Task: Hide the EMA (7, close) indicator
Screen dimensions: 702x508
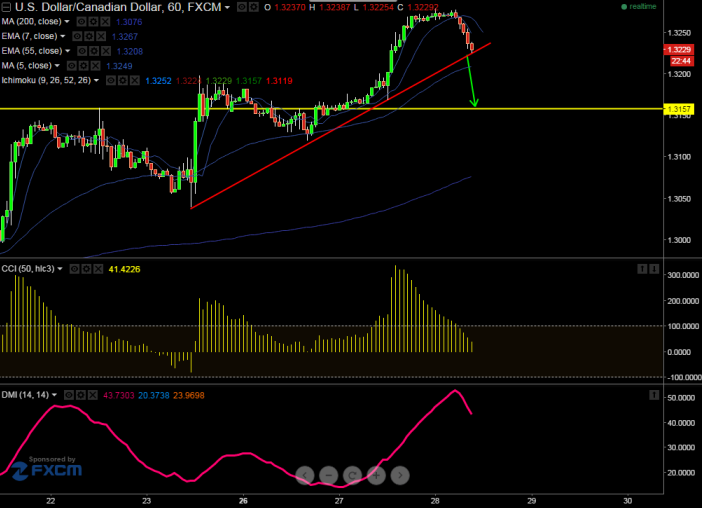Action: click(x=77, y=36)
